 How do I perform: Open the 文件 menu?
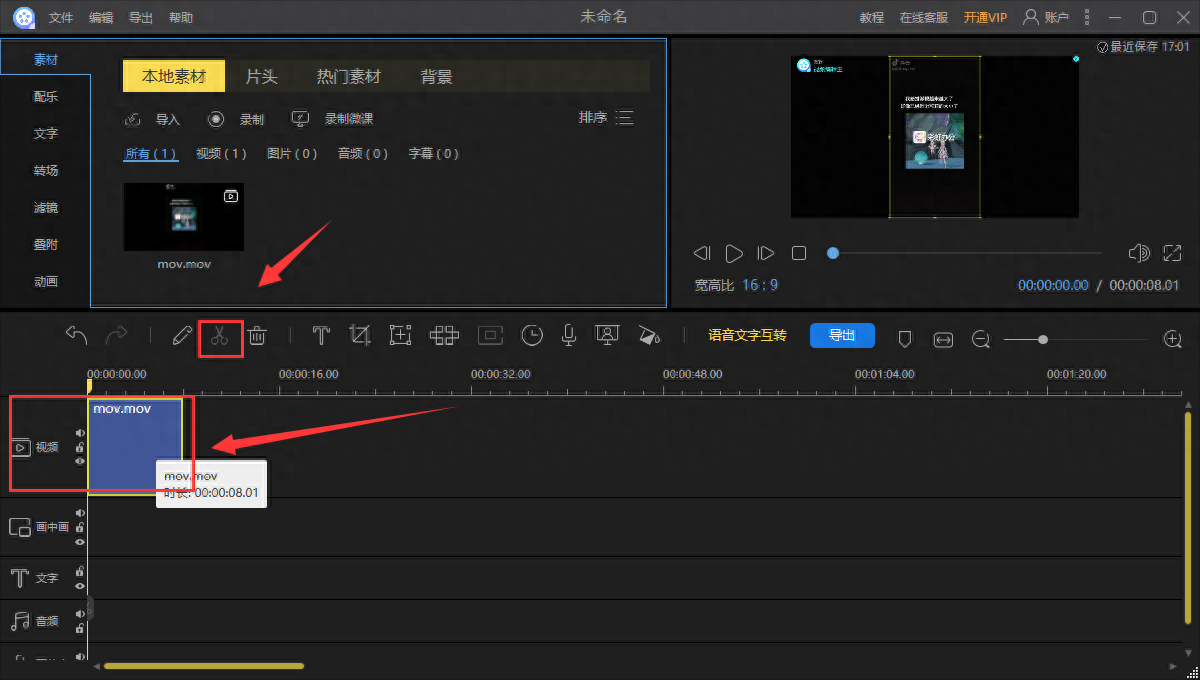pyautogui.click(x=61, y=18)
